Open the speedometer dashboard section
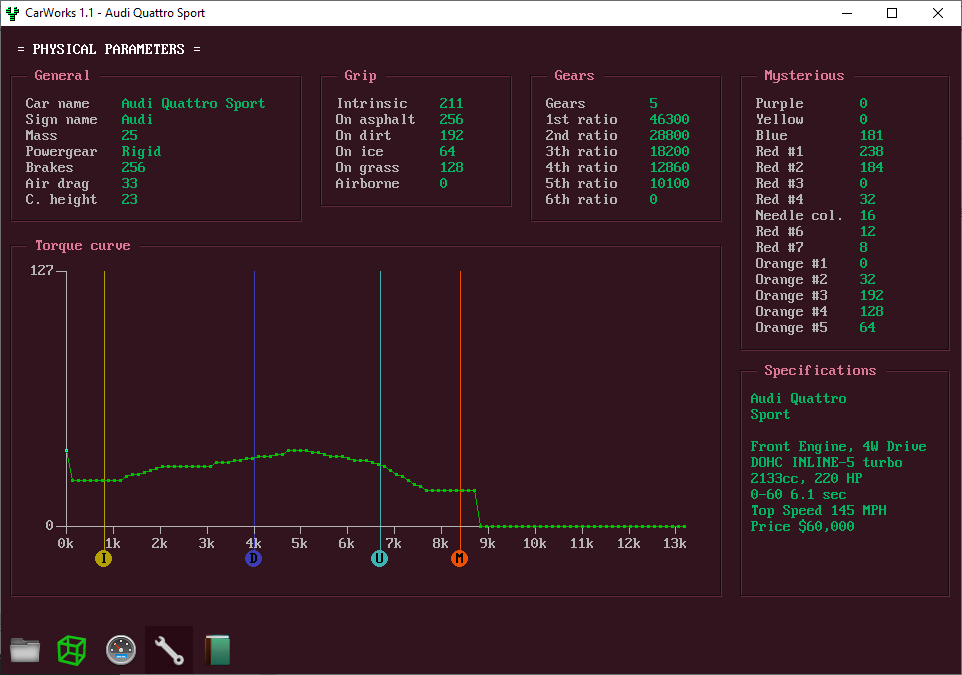The width and height of the screenshot is (962, 675). point(121,650)
